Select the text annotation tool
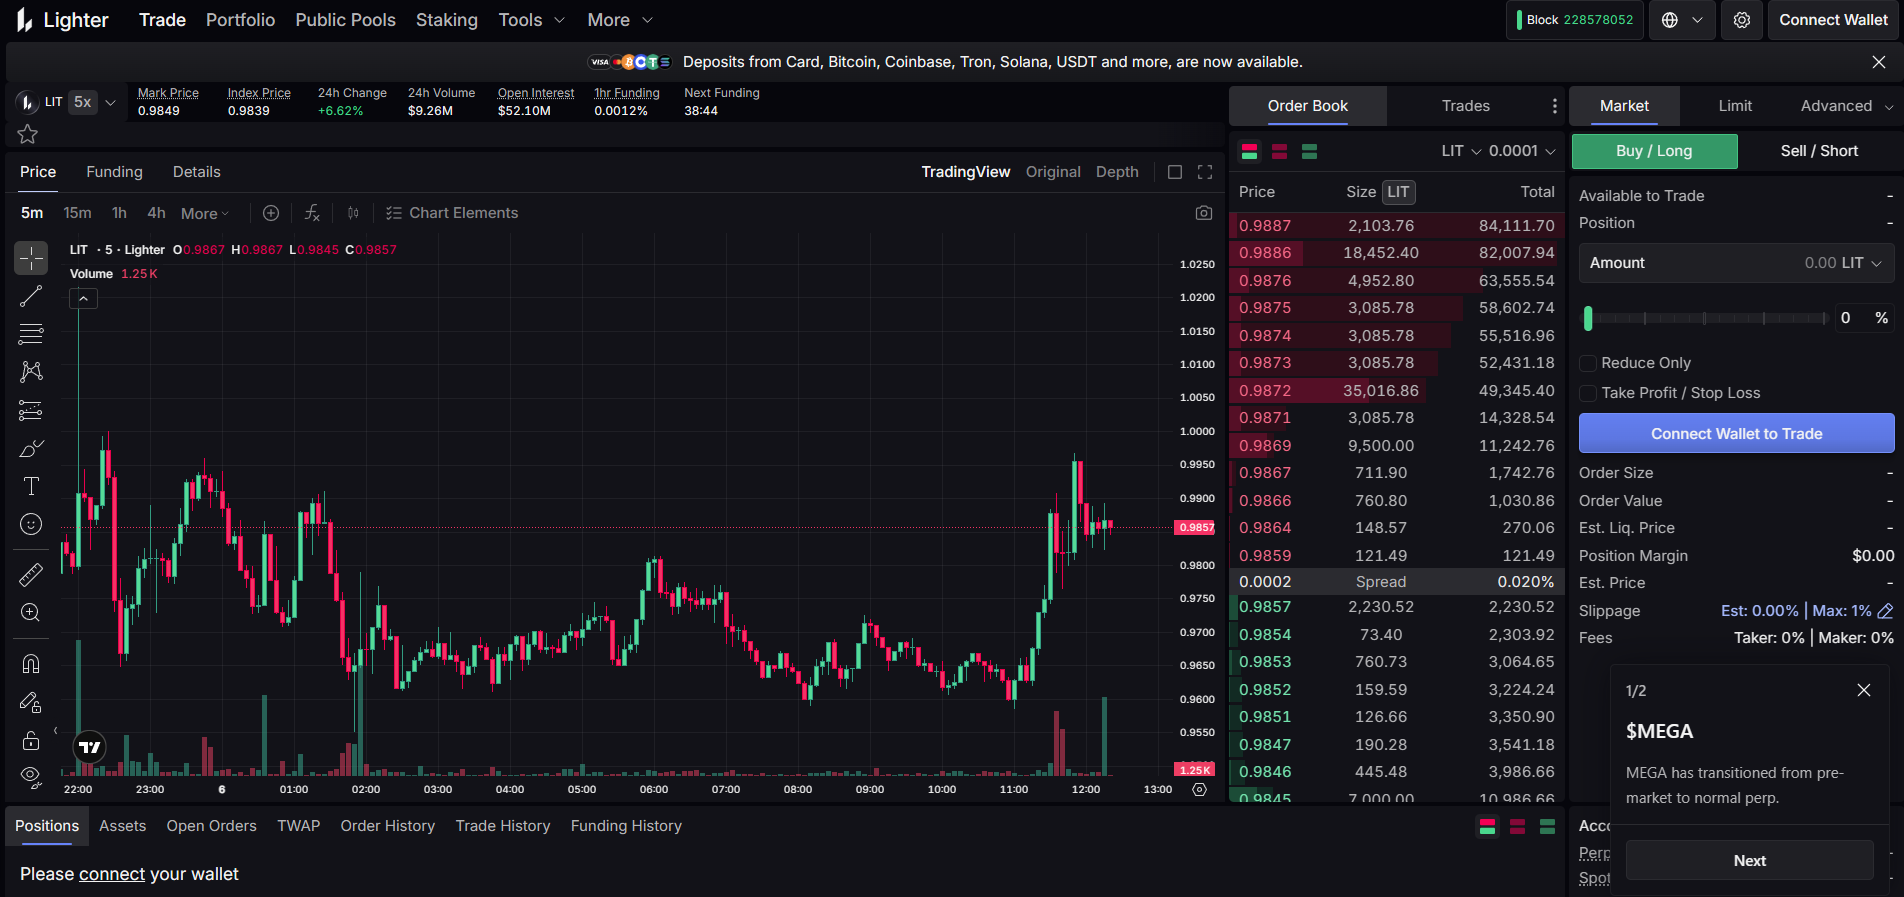 [31, 486]
